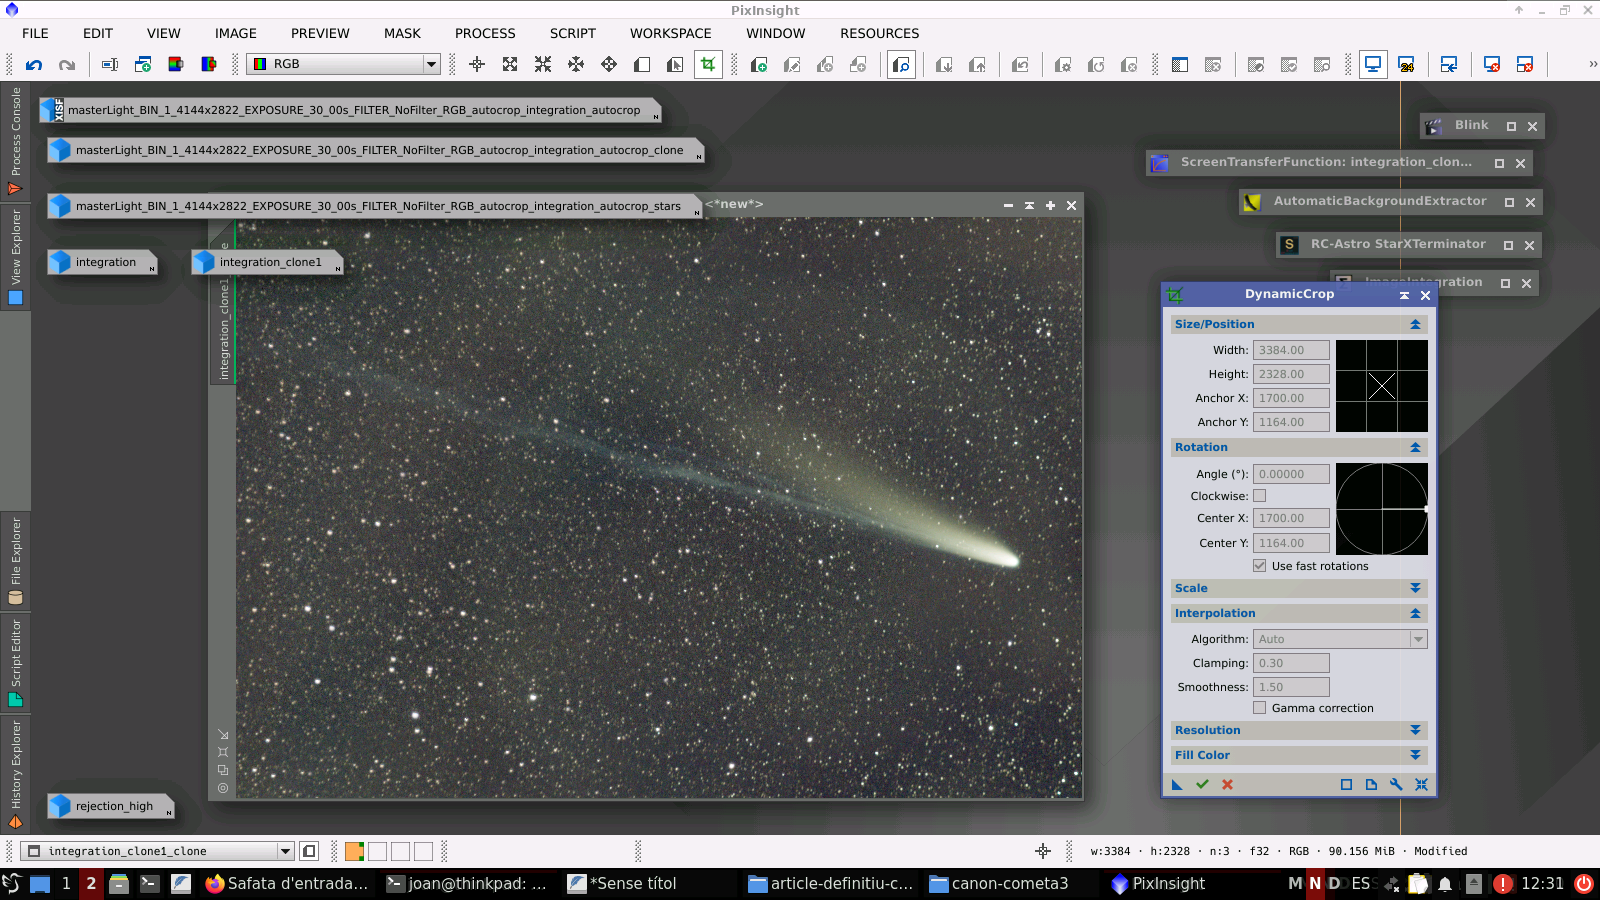Screen dimensions: 1600x900
Task: Execute DynamicCrop with green checkmark
Action: (1202, 785)
